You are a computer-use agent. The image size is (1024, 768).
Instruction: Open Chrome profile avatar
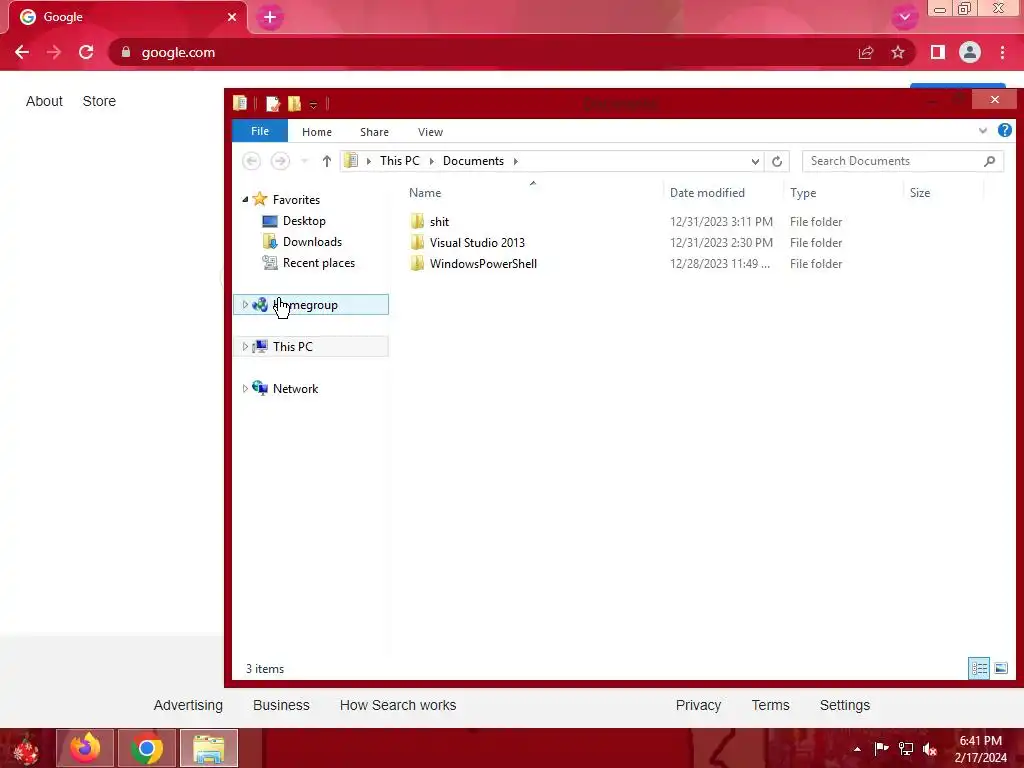[970, 52]
